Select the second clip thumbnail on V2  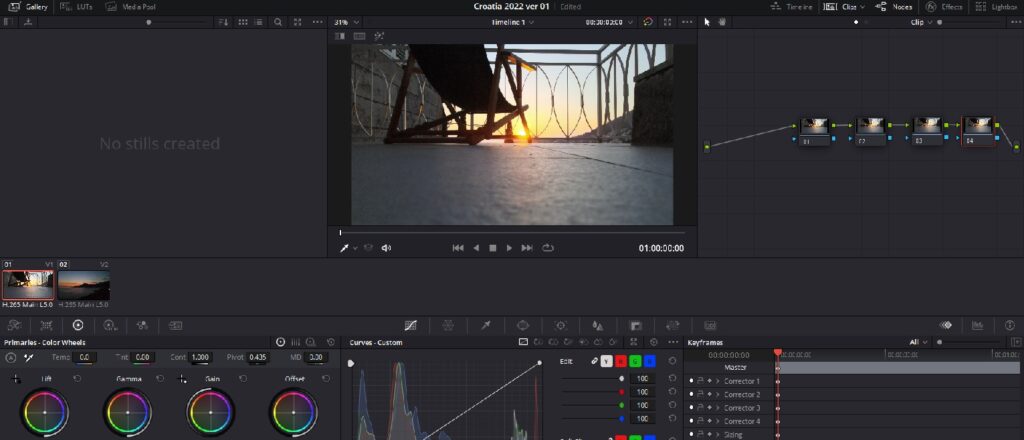tap(84, 285)
